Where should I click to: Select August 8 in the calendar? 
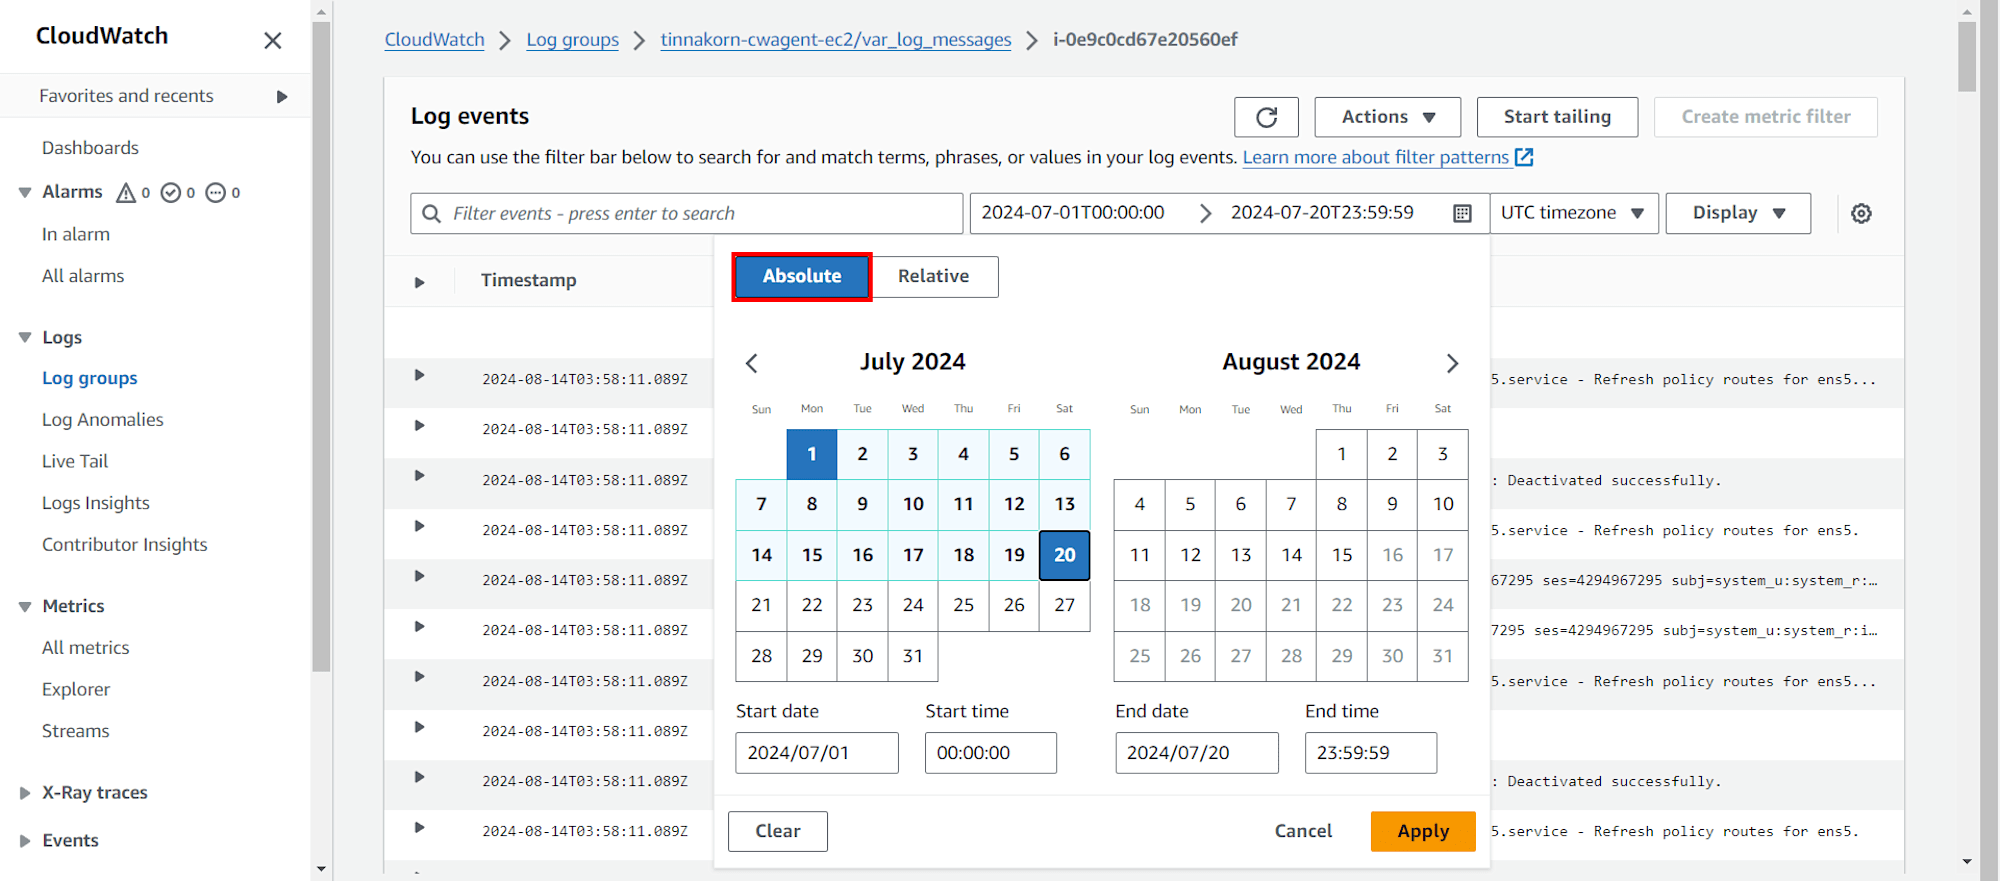pos(1342,504)
